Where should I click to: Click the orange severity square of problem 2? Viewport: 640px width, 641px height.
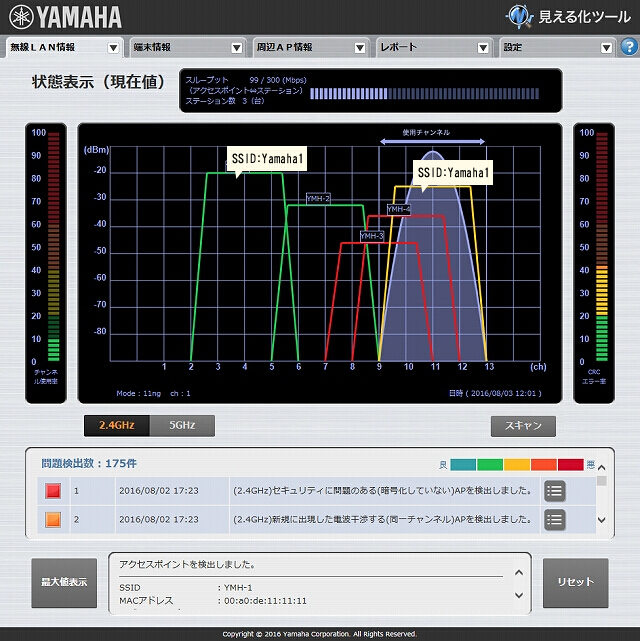(x=53, y=520)
